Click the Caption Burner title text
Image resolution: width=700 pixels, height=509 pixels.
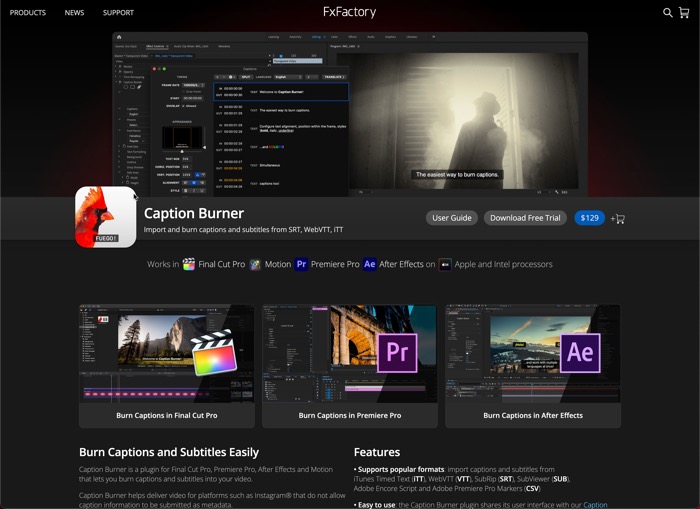click(x=194, y=213)
